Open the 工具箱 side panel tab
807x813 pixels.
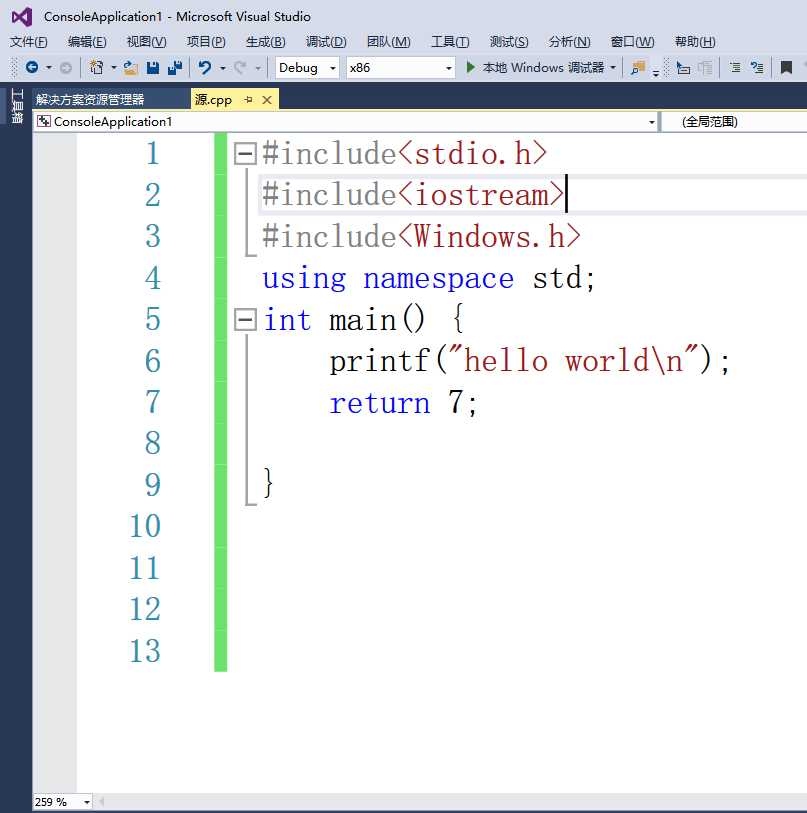17,106
